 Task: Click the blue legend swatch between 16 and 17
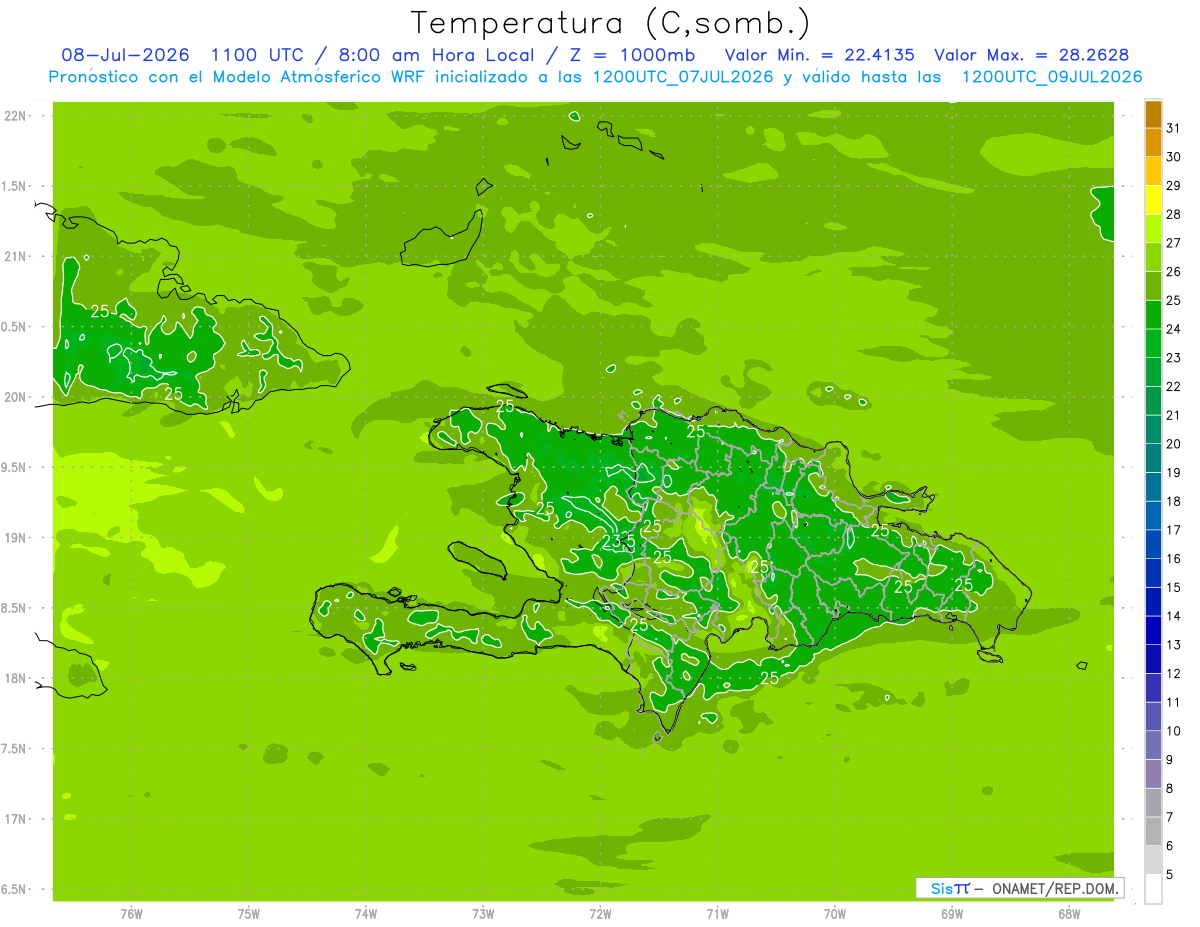1153,545
